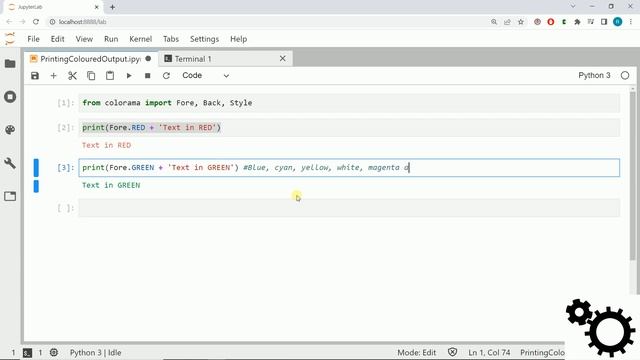The height and width of the screenshot is (360, 640).
Task: Click the status bar terminal icon
Action: coord(27,353)
